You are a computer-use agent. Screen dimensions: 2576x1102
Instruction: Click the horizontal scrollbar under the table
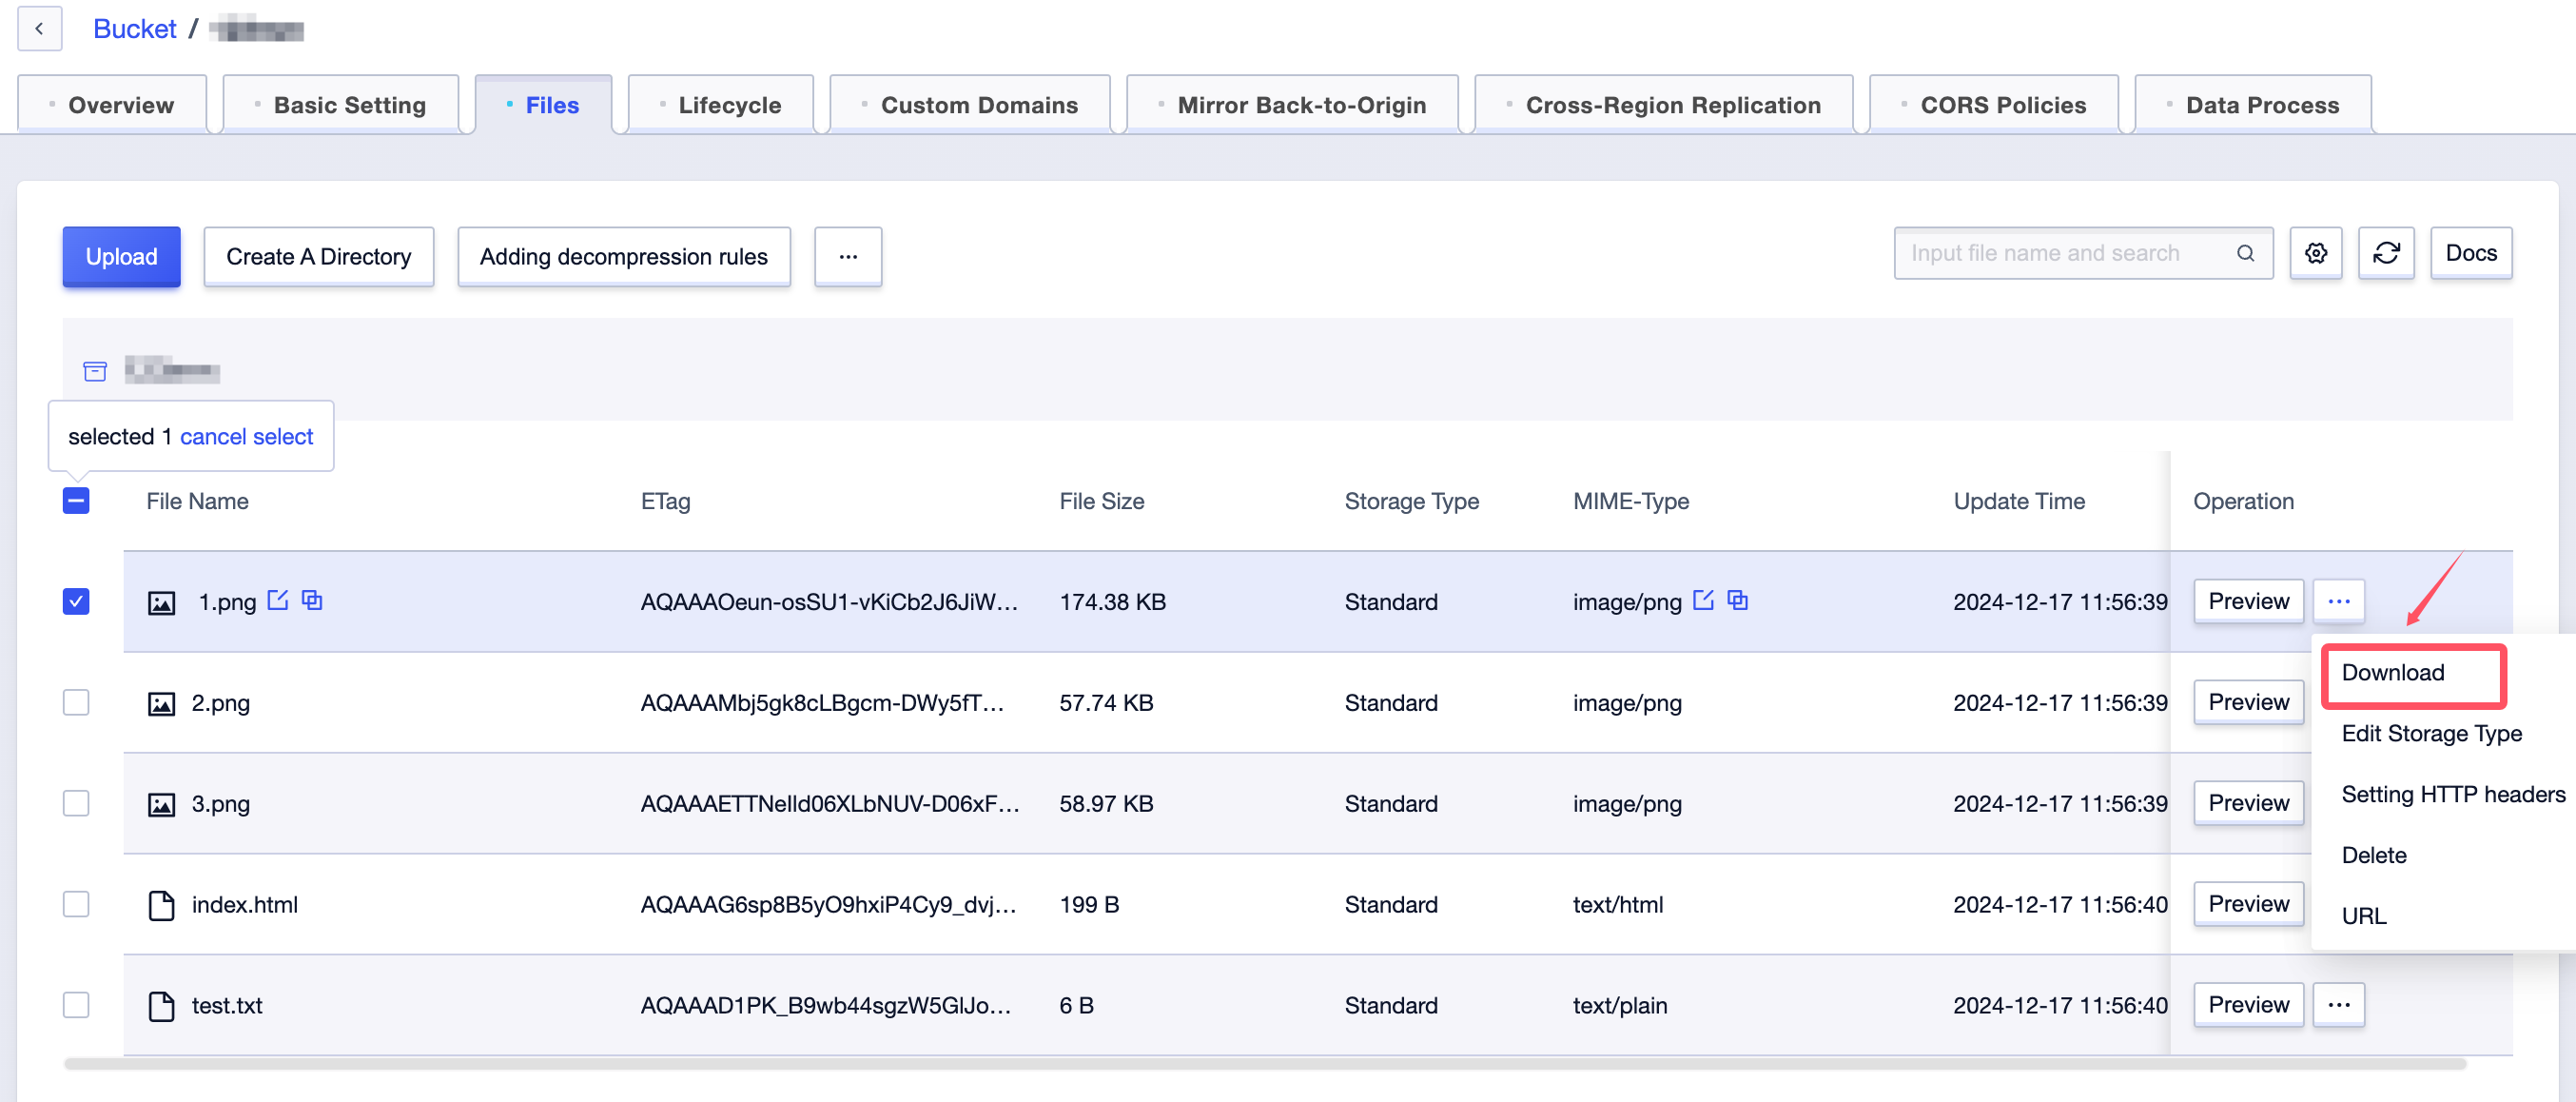(x=1265, y=1064)
